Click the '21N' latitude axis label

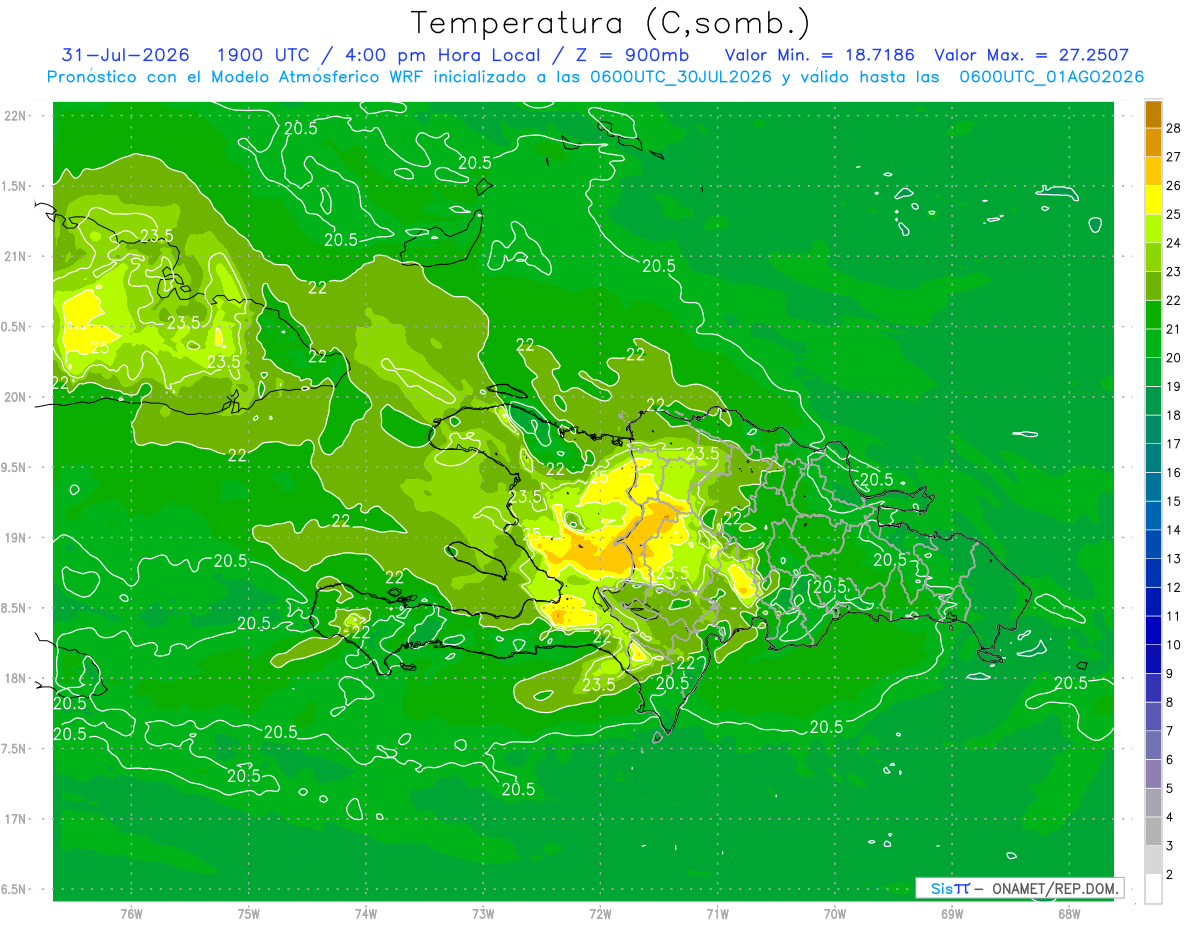pyautogui.click(x=17, y=256)
